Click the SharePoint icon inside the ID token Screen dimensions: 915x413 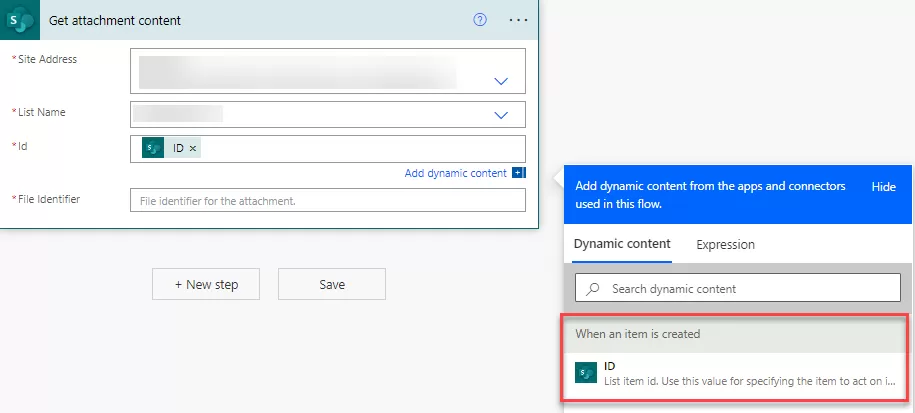point(153,148)
